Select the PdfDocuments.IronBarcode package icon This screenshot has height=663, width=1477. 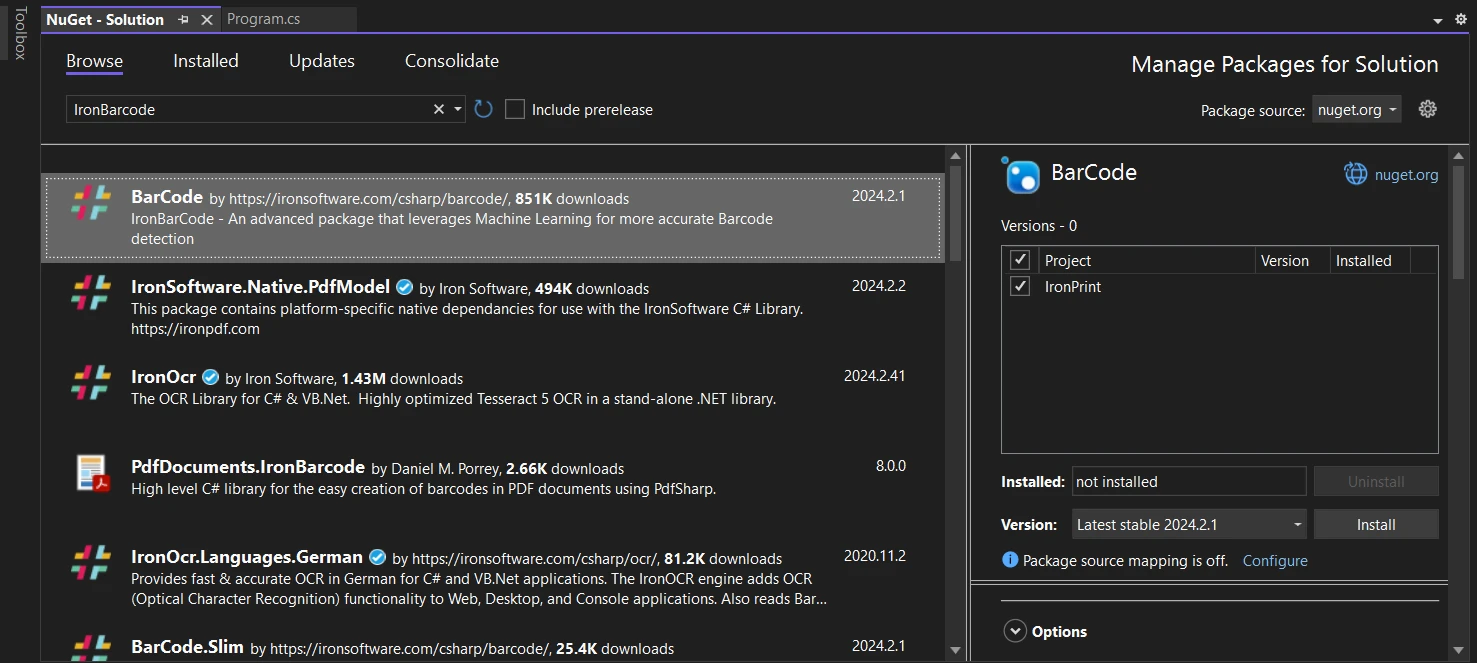pyautogui.click(x=91, y=473)
